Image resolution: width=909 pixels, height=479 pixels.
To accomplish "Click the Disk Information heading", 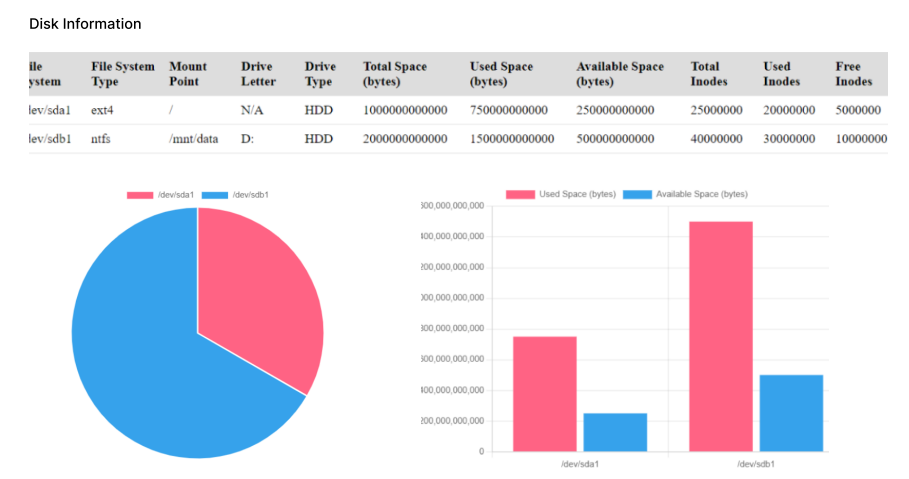I will click(85, 24).
